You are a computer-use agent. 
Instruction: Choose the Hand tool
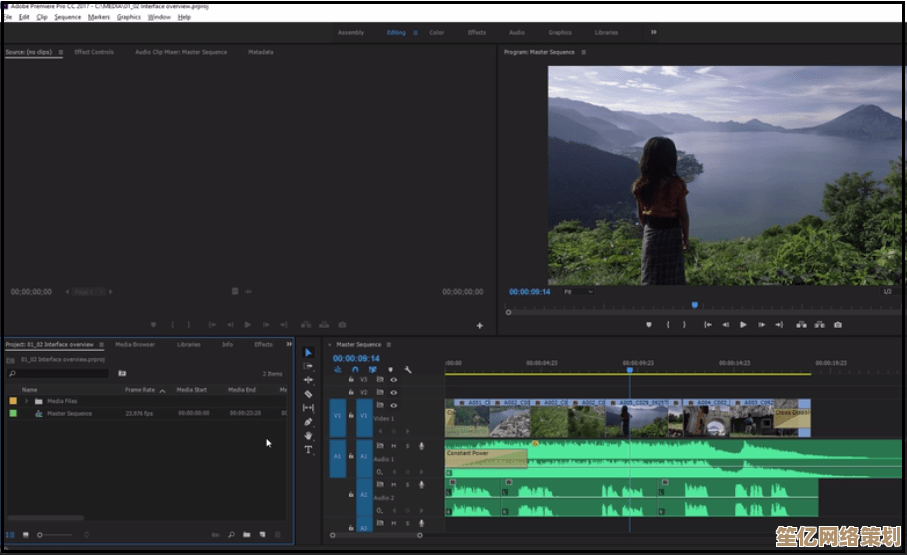308,436
